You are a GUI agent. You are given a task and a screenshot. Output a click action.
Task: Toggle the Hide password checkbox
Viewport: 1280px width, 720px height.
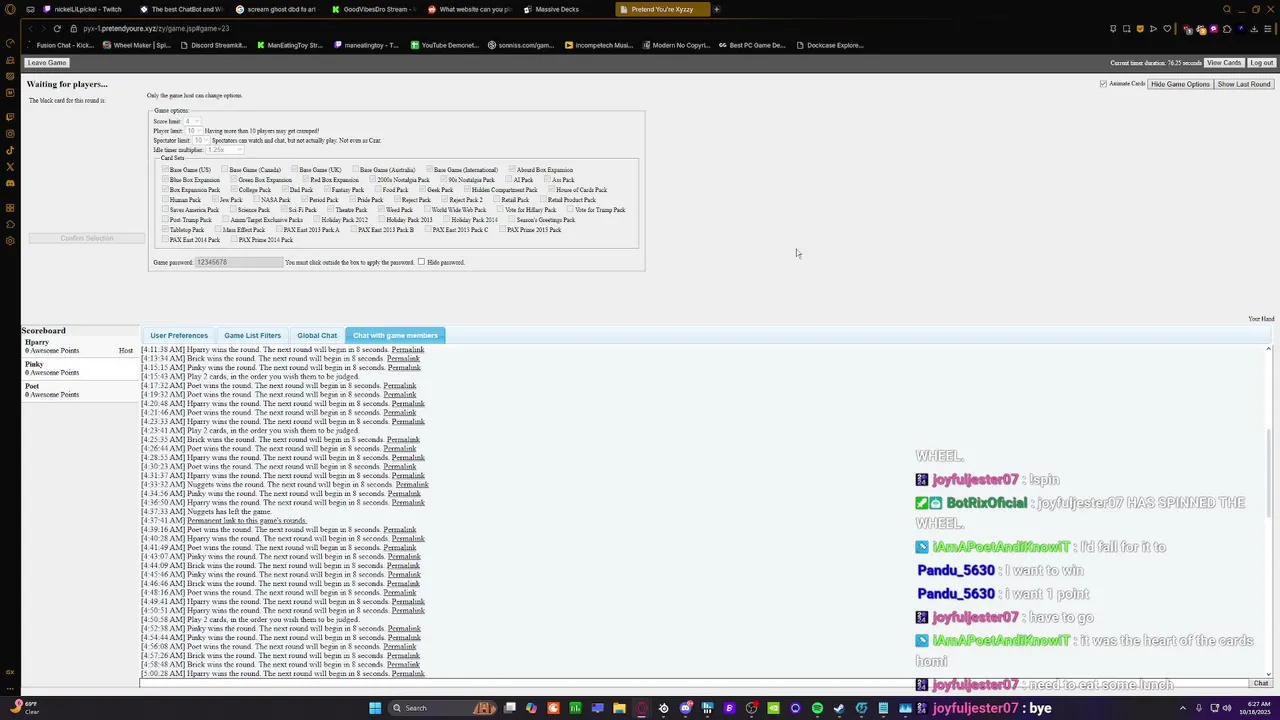tap(421, 261)
